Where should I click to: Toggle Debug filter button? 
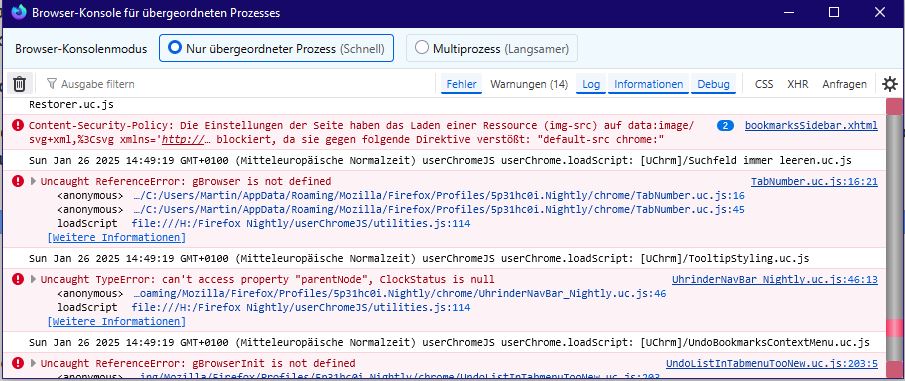point(713,84)
